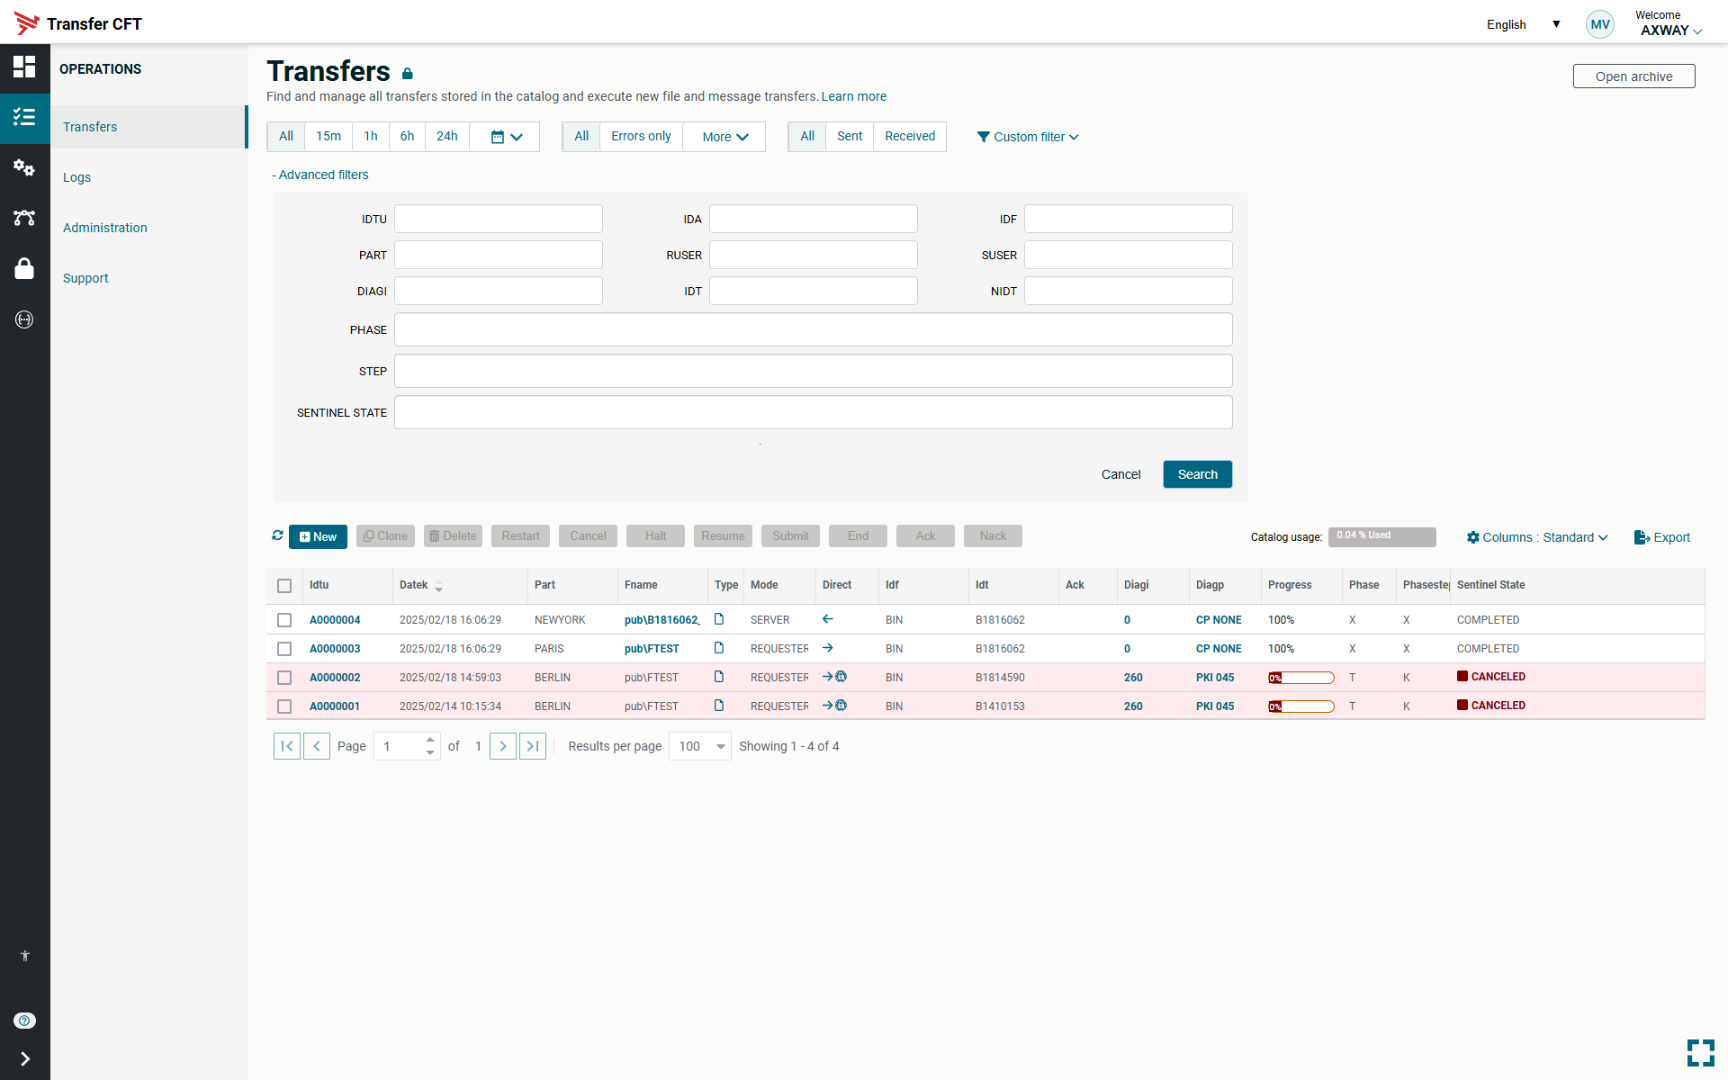This screenshot has height=1080, width=1728.
Task: Open Results per page dropdown
Action: click(x=702, y=746)
